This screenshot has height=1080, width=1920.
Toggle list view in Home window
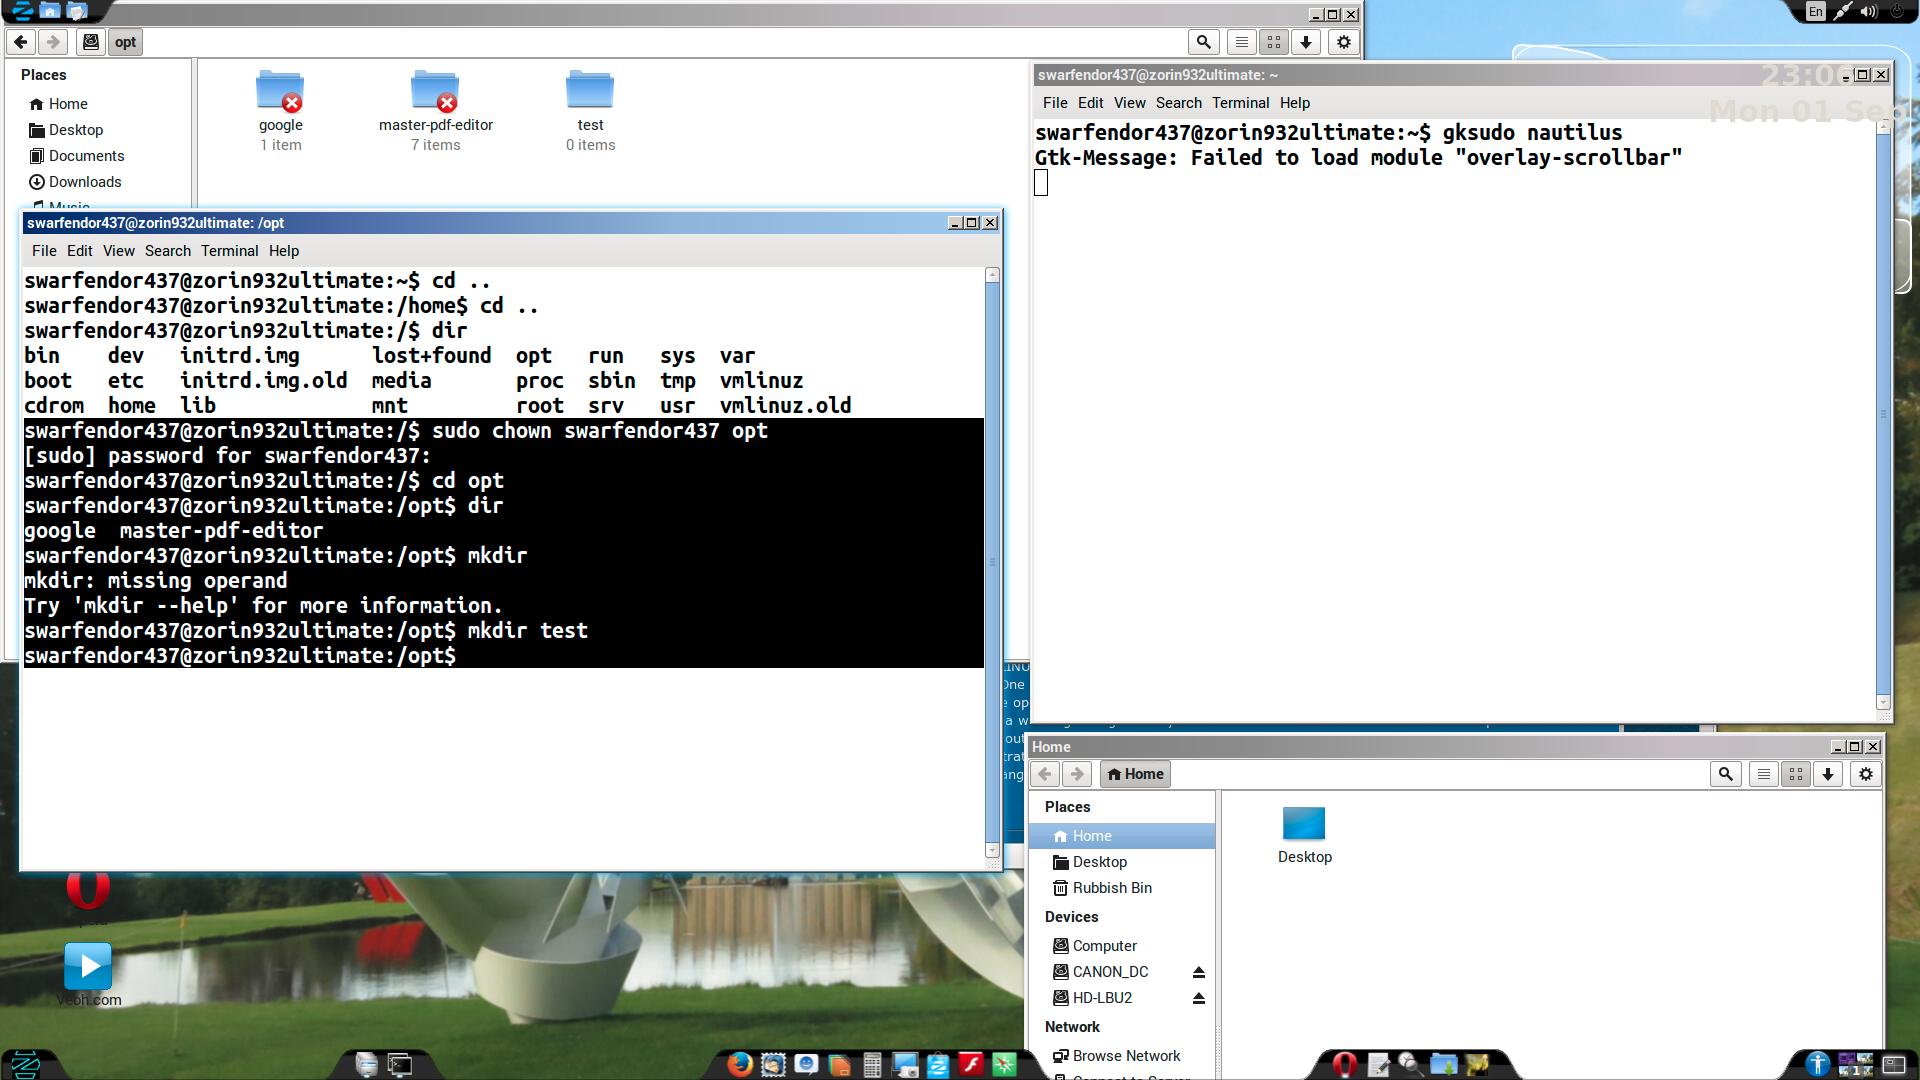click(x=1763, y=774)
